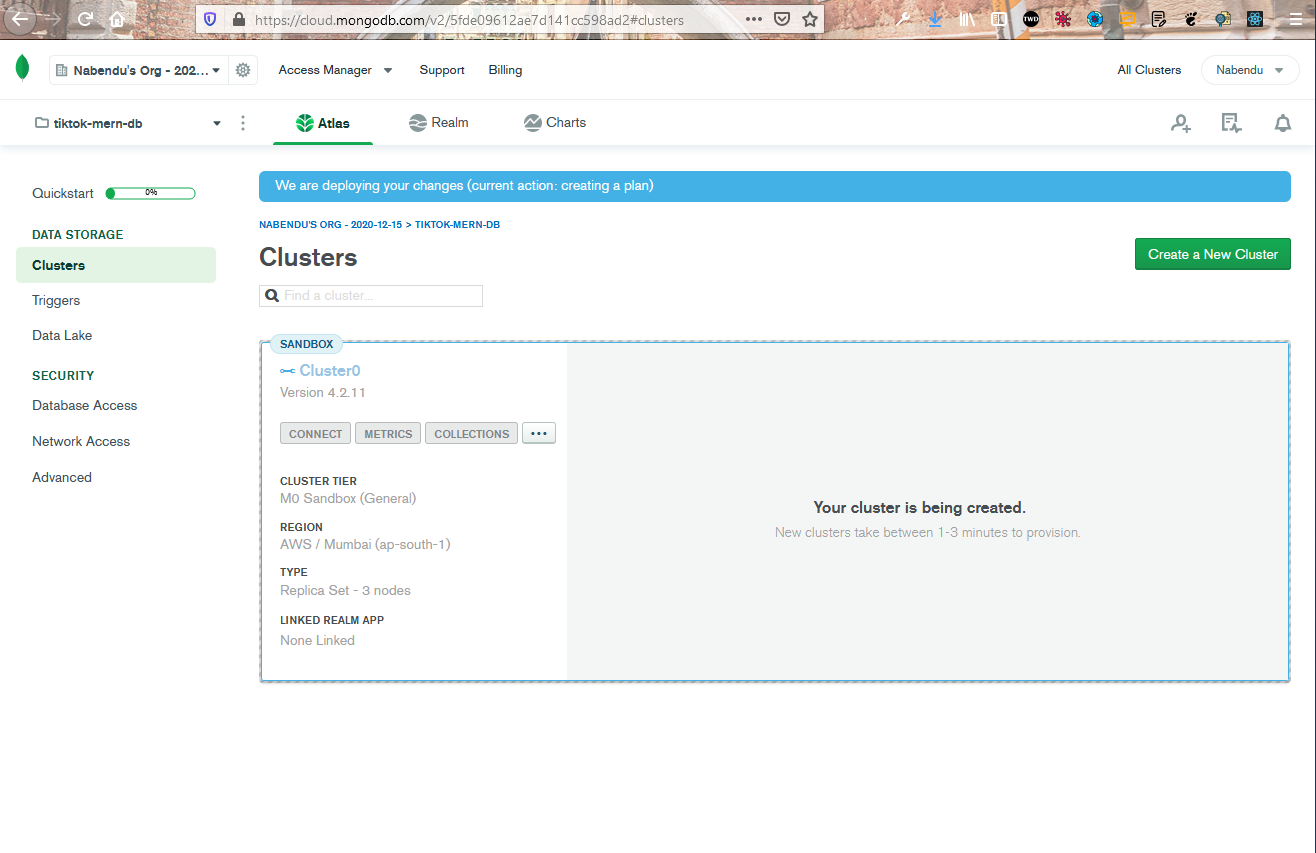This screenshot has height=853, width=1316.
Task: Select Clusters in the sidebar
Action: 116,265
